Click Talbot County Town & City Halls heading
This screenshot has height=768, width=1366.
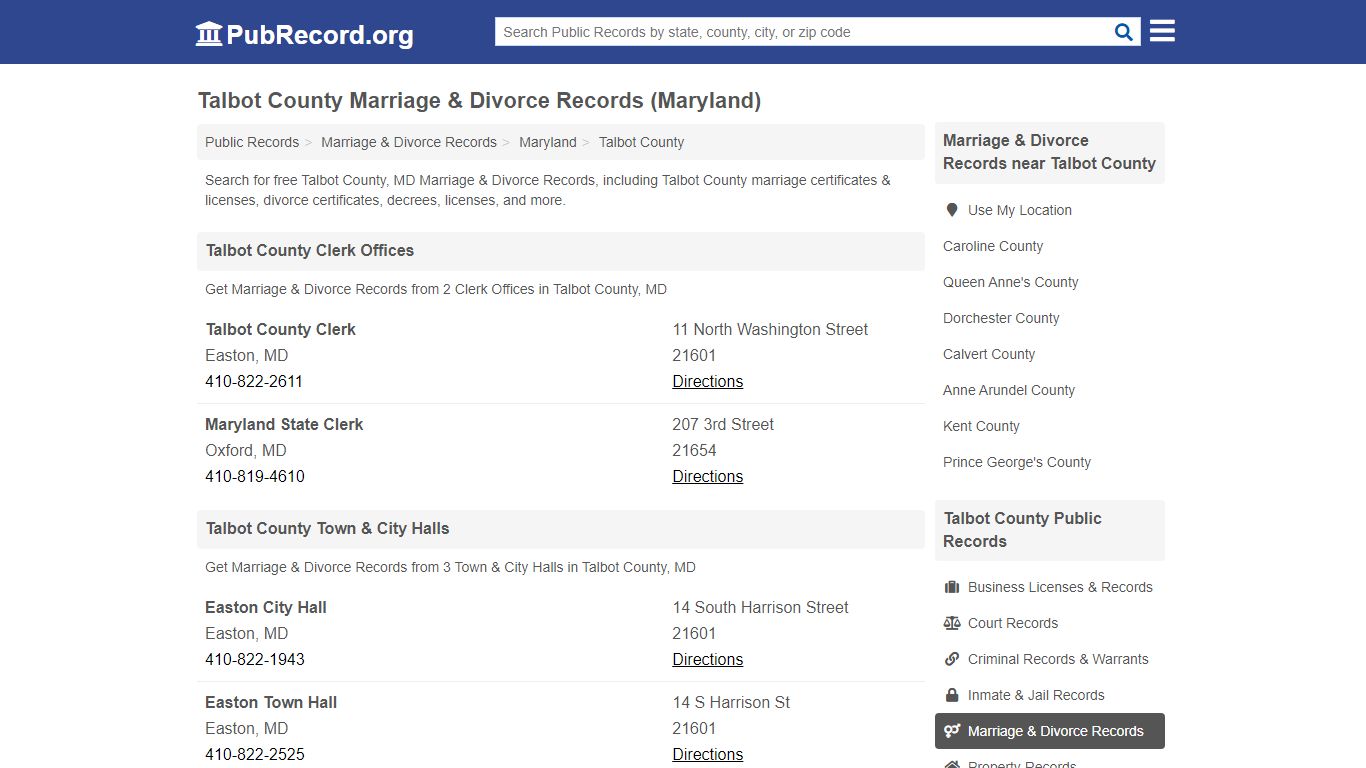(328, 529)
